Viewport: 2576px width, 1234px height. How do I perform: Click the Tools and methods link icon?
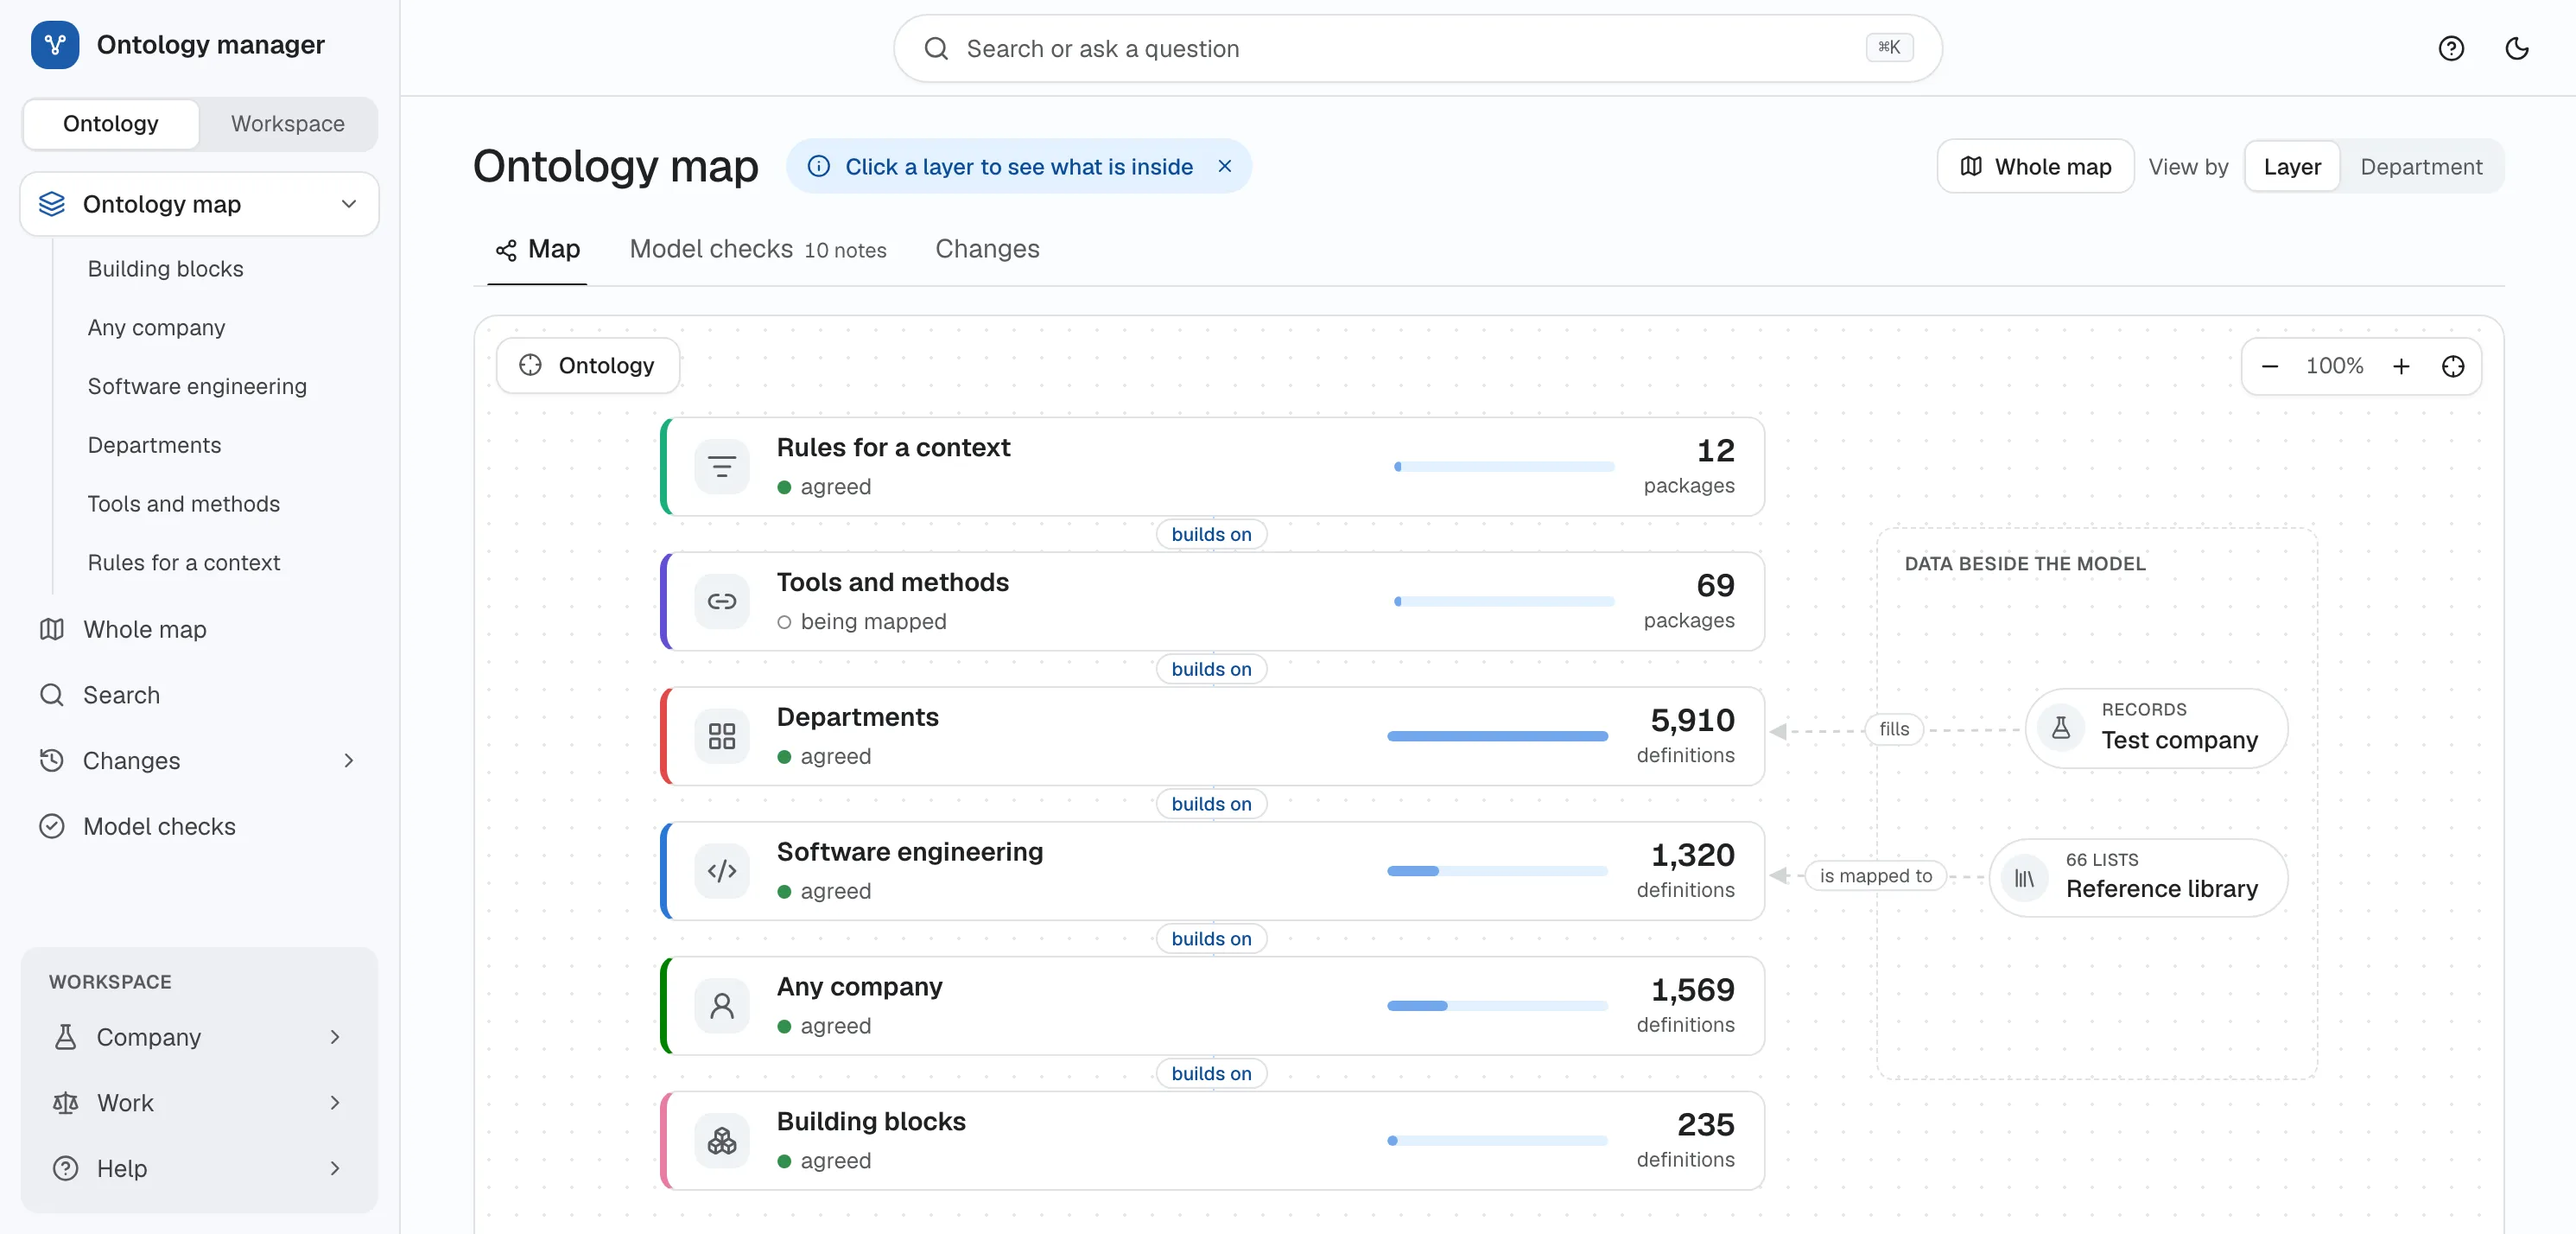click(722, 601)
